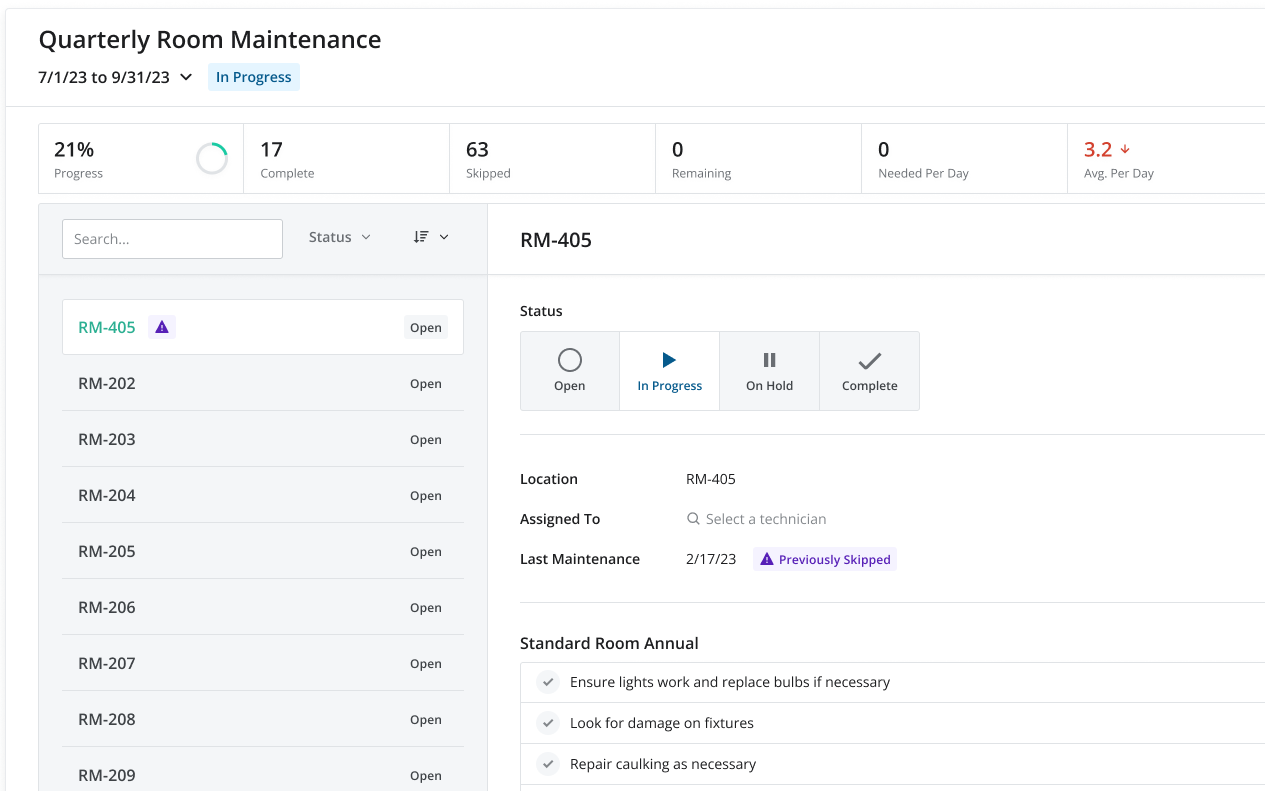1265x791 pixels.
Task: Click the room Search box
Action: coord(172,239)
